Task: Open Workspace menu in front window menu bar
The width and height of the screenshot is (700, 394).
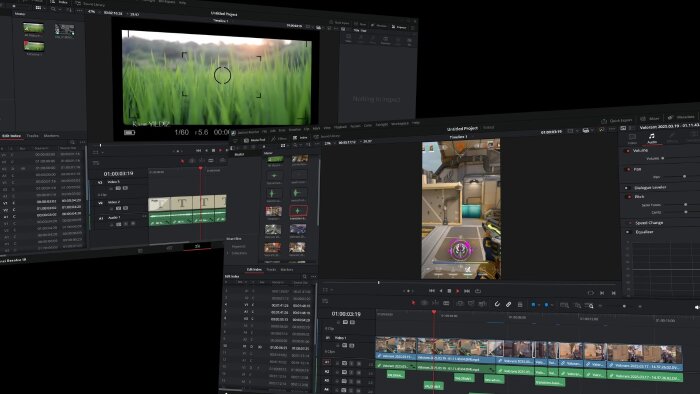Action: (400, 124)
